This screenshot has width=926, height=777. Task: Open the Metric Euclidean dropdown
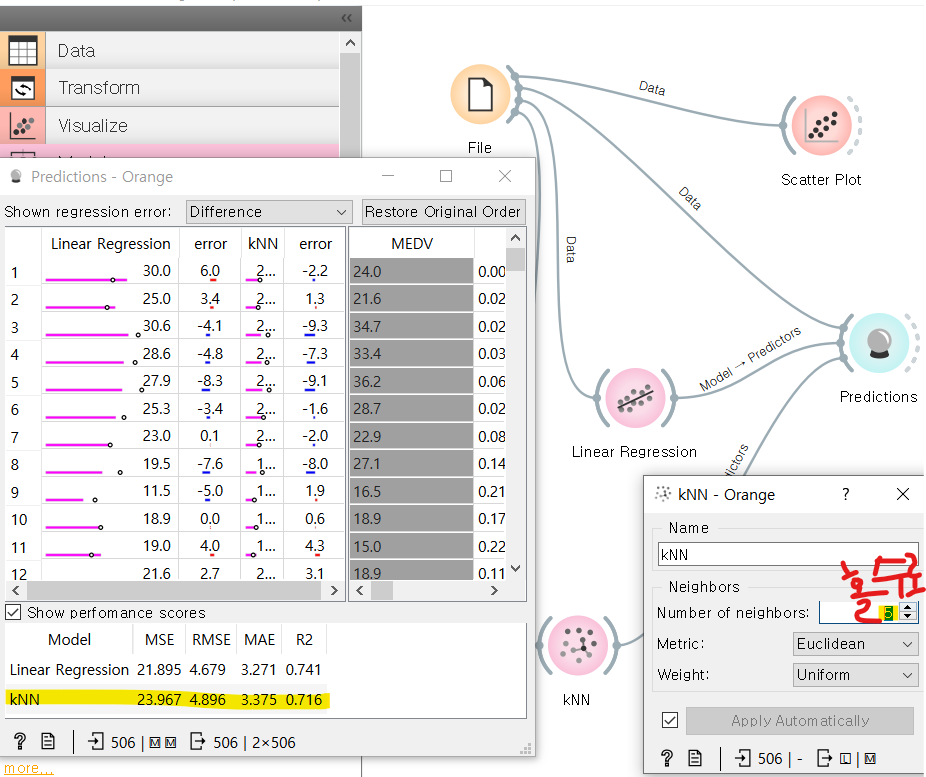[855, 644]
